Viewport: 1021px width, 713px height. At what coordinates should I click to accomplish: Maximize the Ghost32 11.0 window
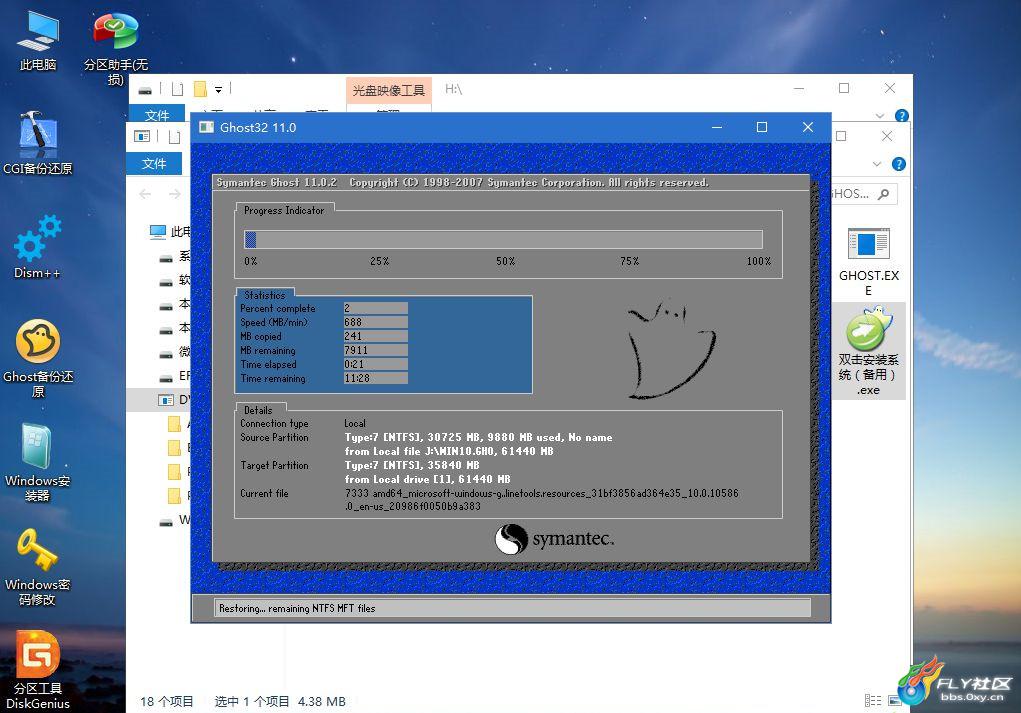coord(762,128)
